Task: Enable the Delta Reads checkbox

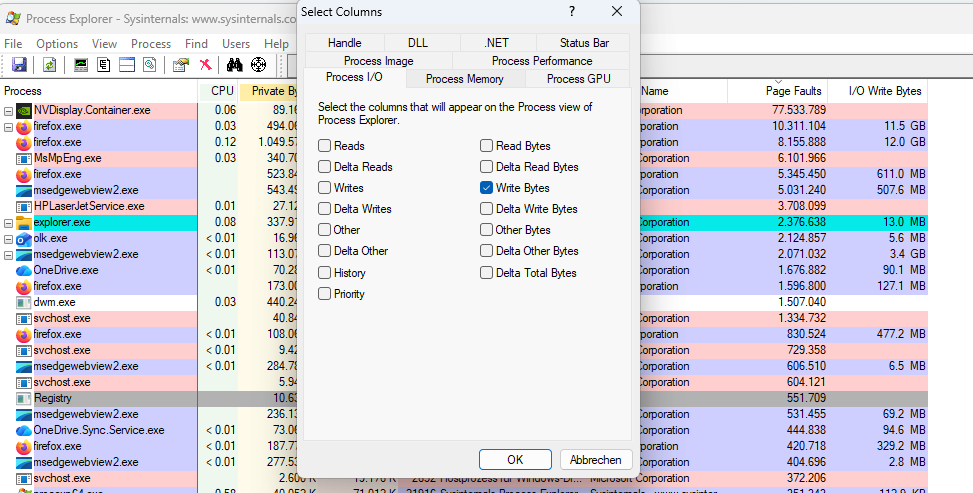Action: coord(325,166)
